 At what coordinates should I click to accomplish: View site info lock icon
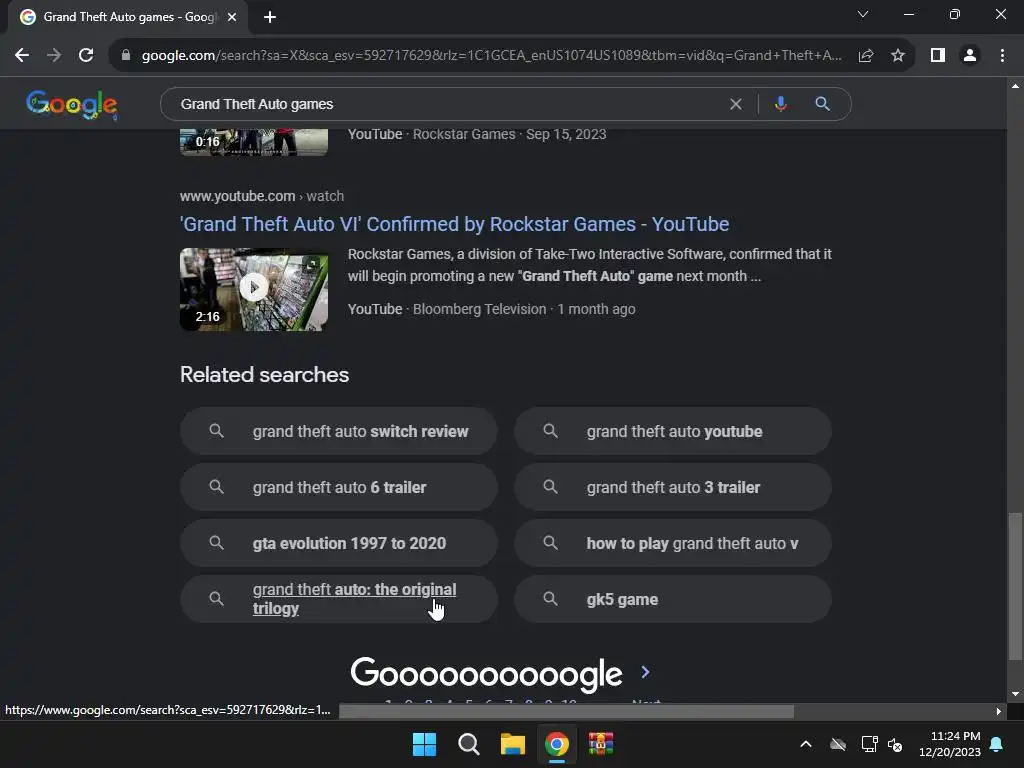point(126,56)
